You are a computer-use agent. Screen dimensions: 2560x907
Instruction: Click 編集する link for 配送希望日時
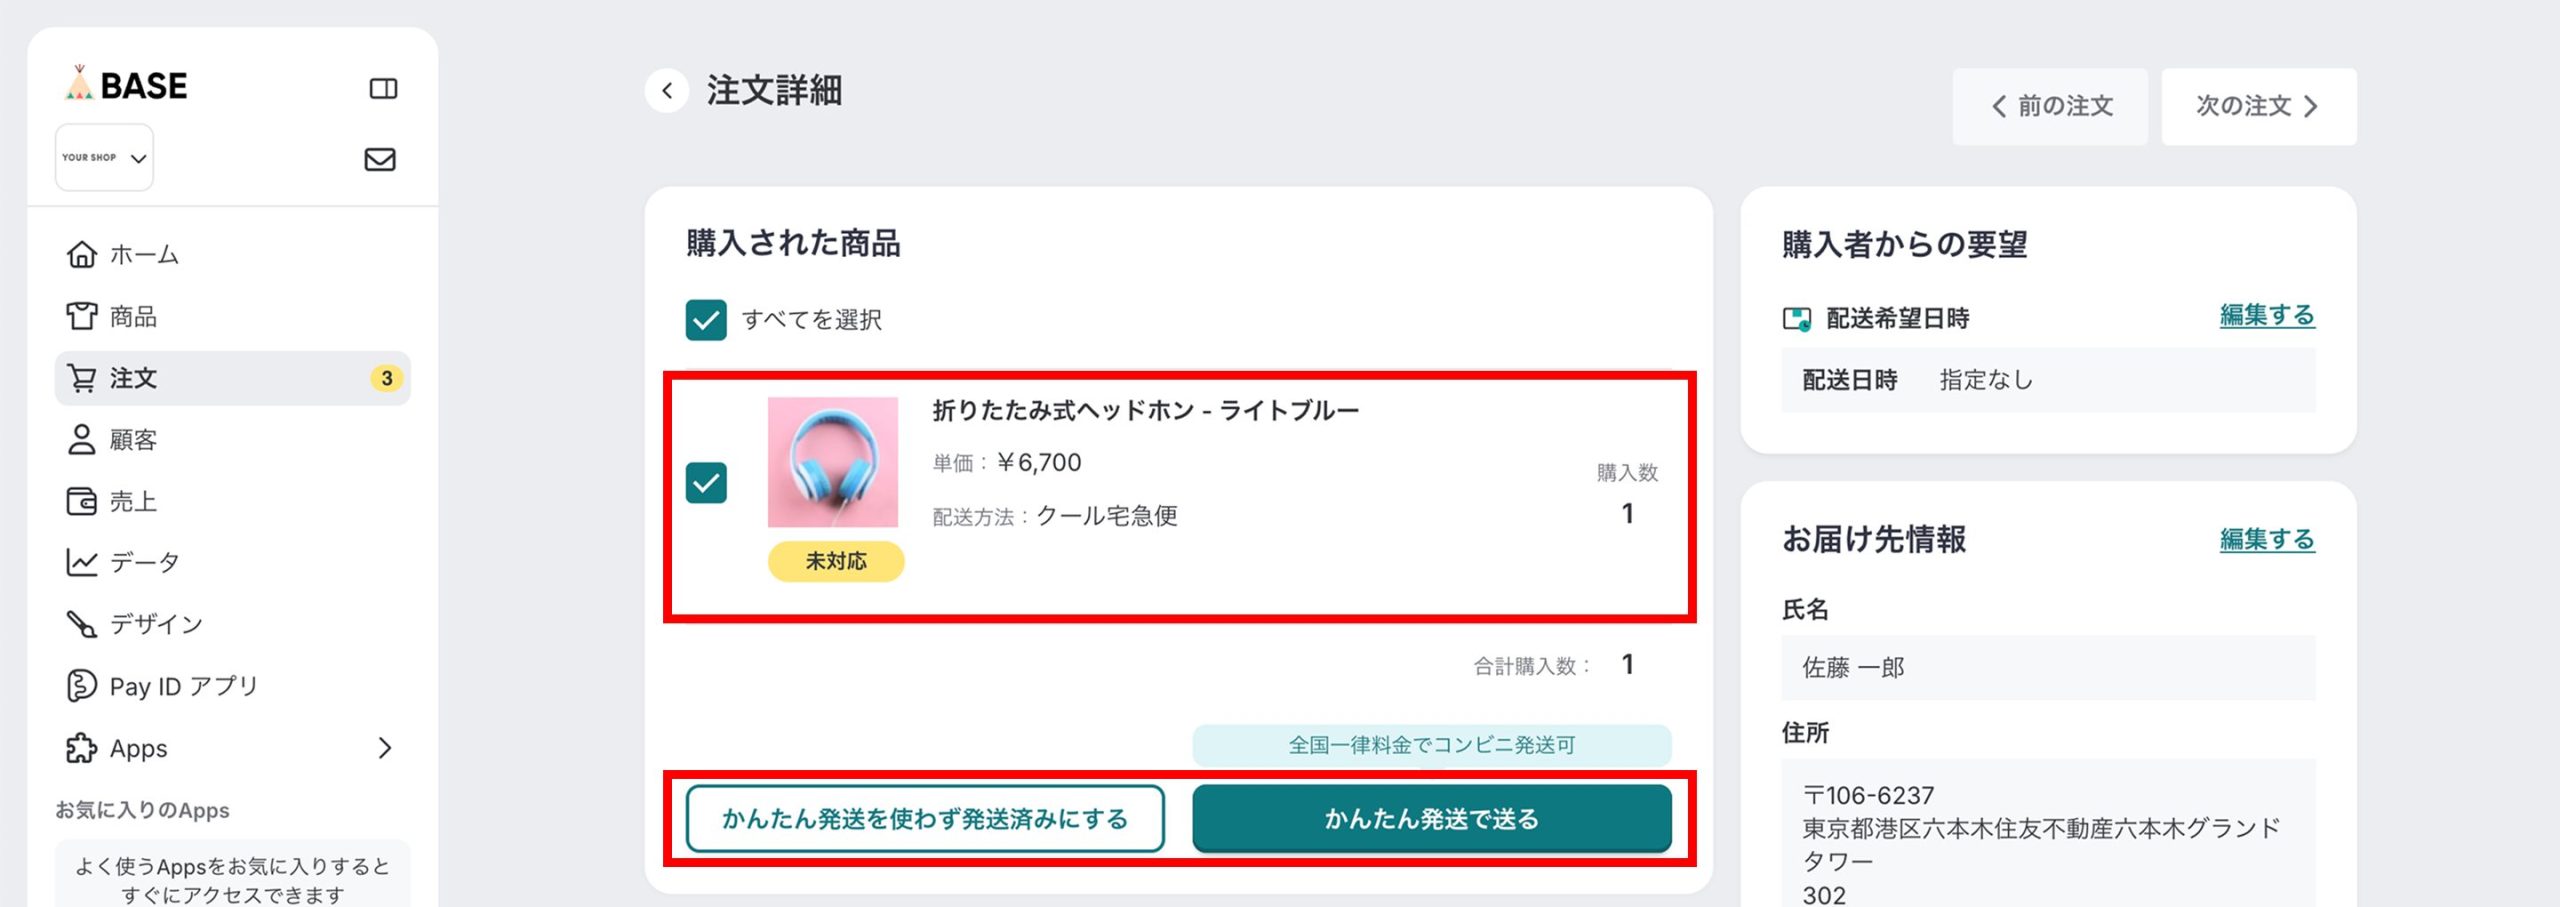click(x=2266, y=316)
